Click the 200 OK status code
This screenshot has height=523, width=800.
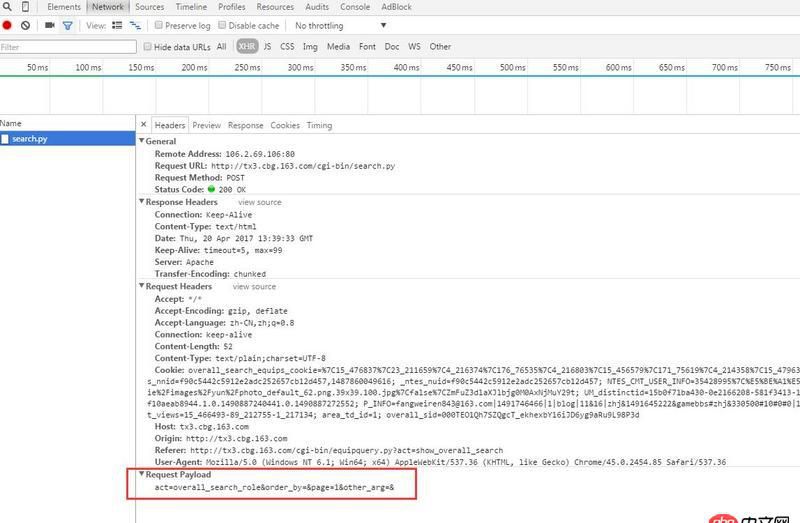232,189
